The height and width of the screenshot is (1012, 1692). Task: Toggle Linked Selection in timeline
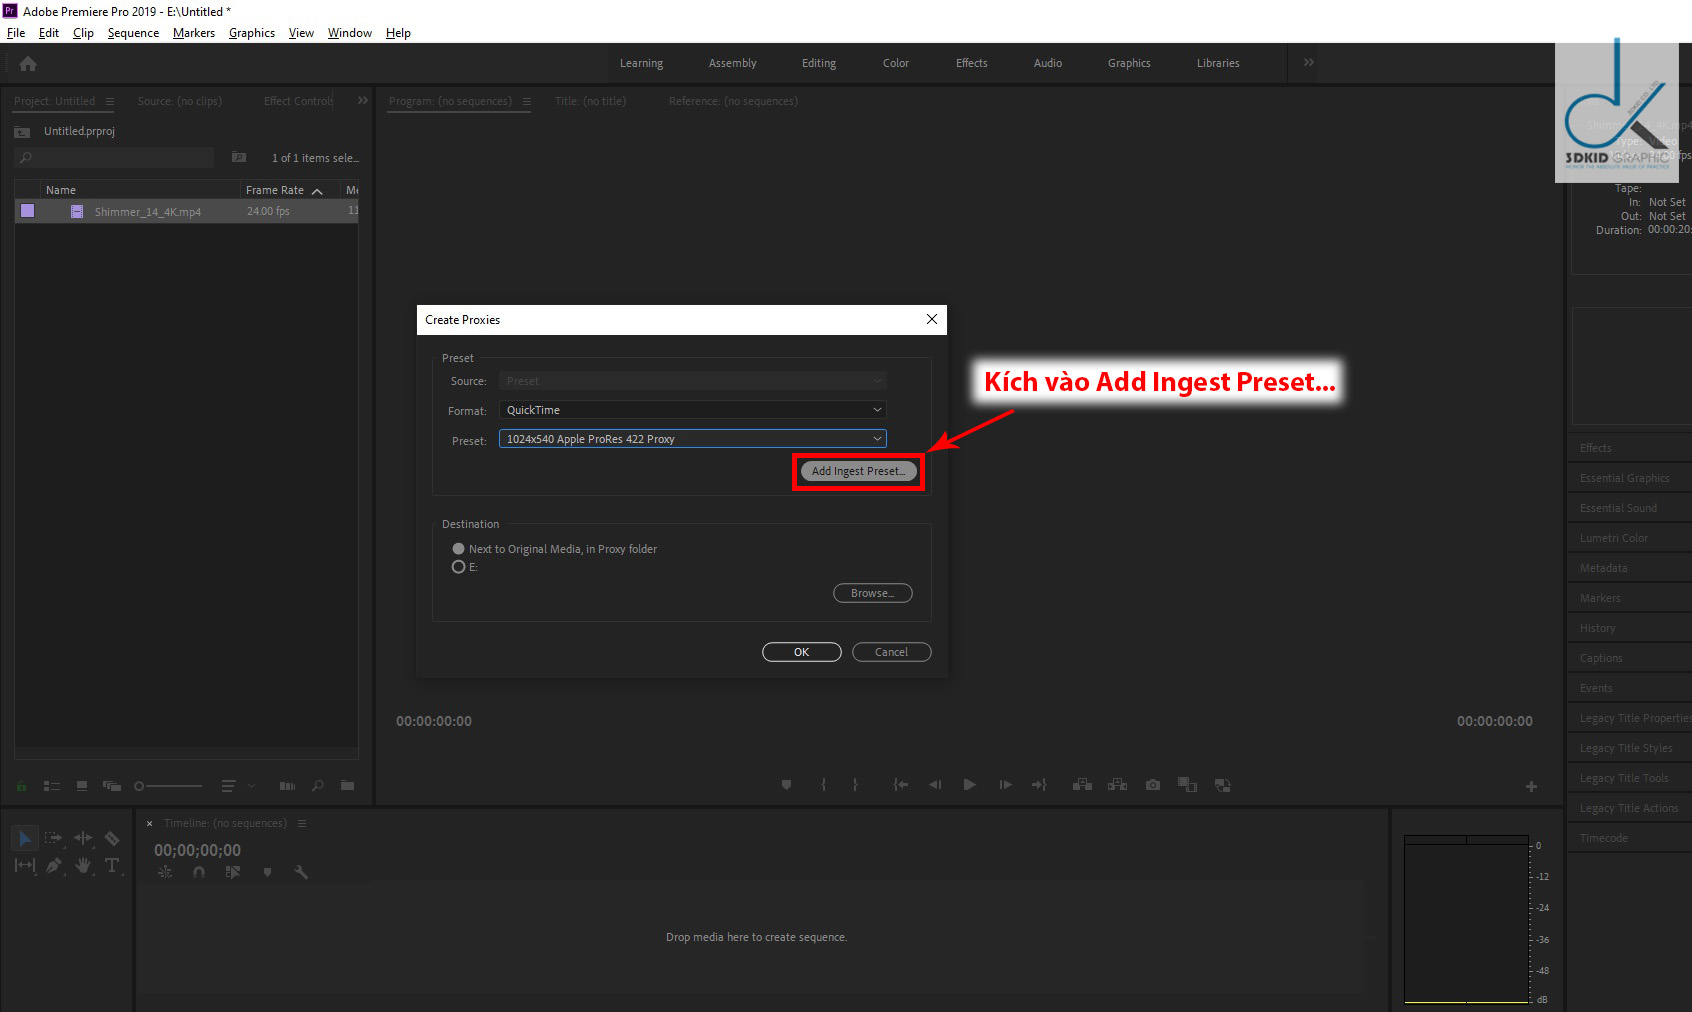pyautogui.click(x=233, y=872)
